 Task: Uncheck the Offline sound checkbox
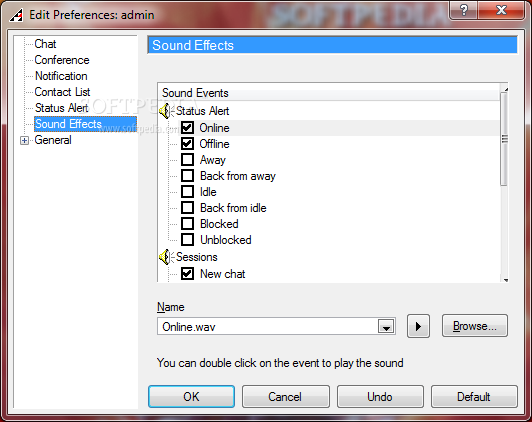point(187,144)
